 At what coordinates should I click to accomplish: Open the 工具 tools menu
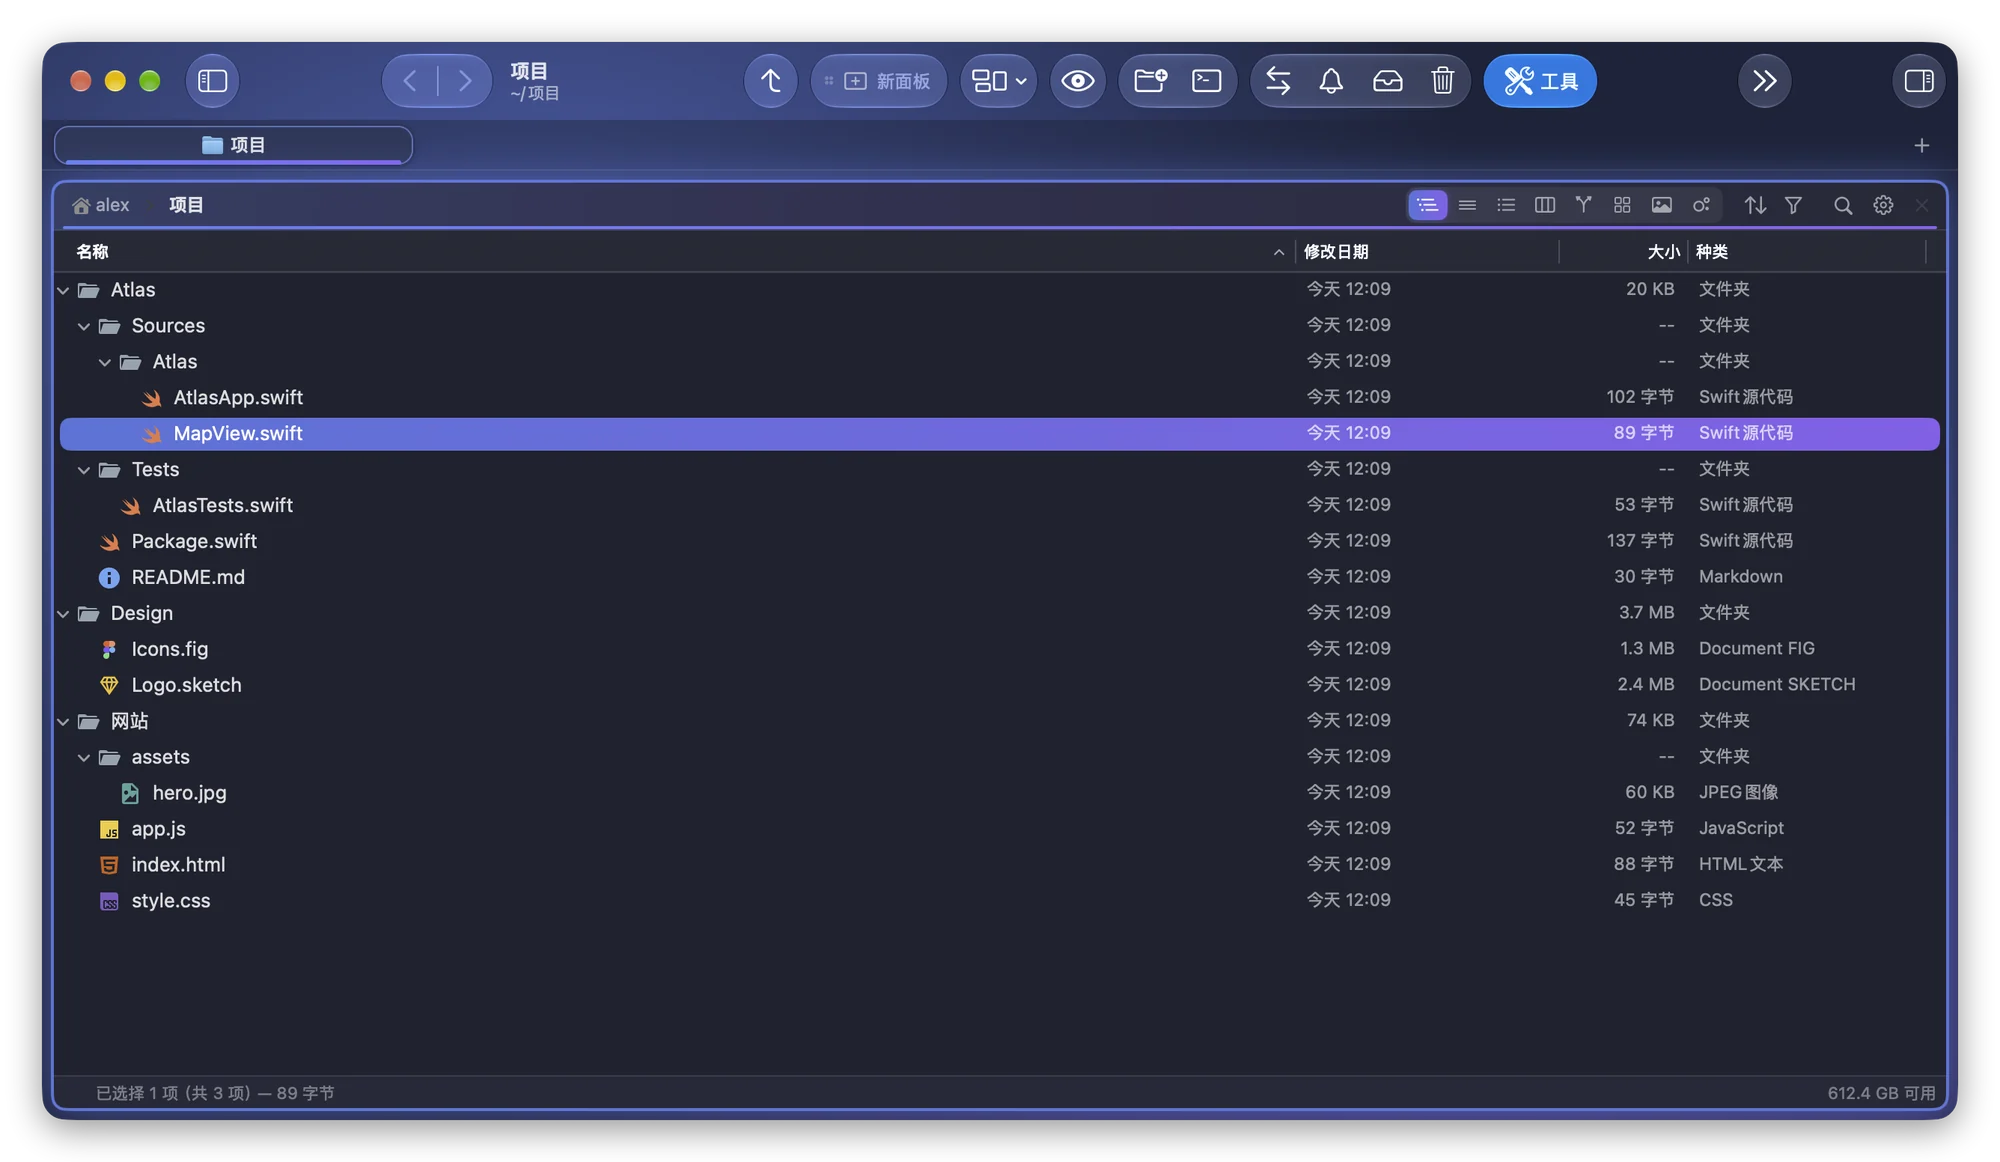(x=1540, y=81)
